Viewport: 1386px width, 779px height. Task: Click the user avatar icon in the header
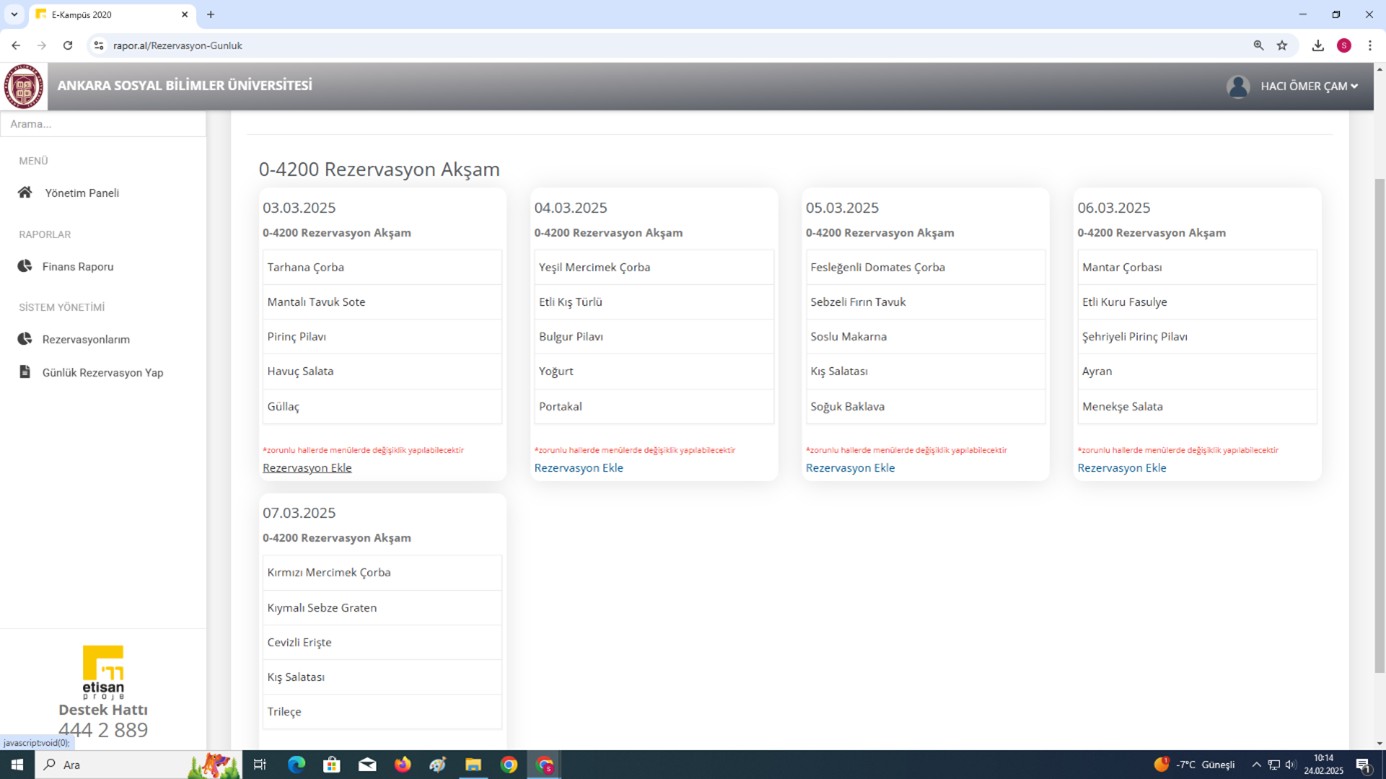(1238, 86)
